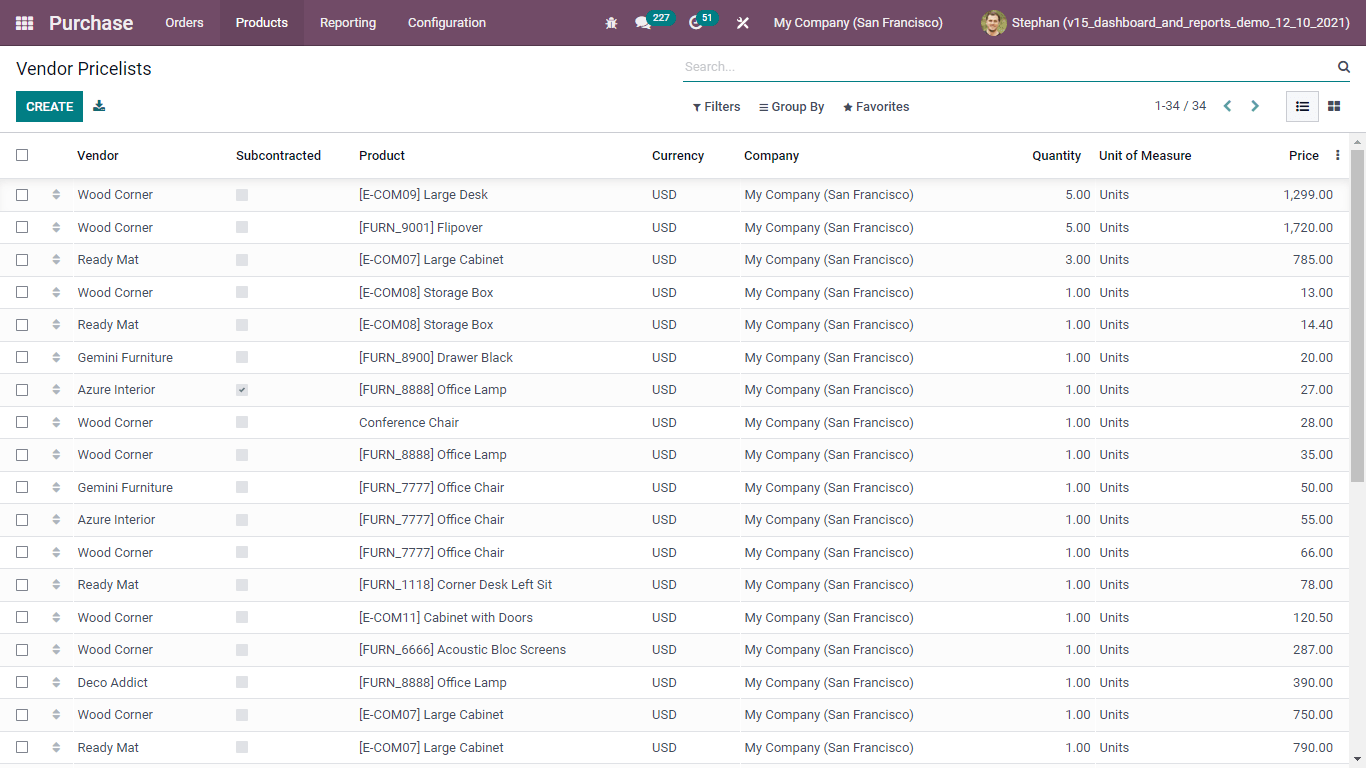Click the drag handle of Cabinet with Doors row

tap(56, 618)
